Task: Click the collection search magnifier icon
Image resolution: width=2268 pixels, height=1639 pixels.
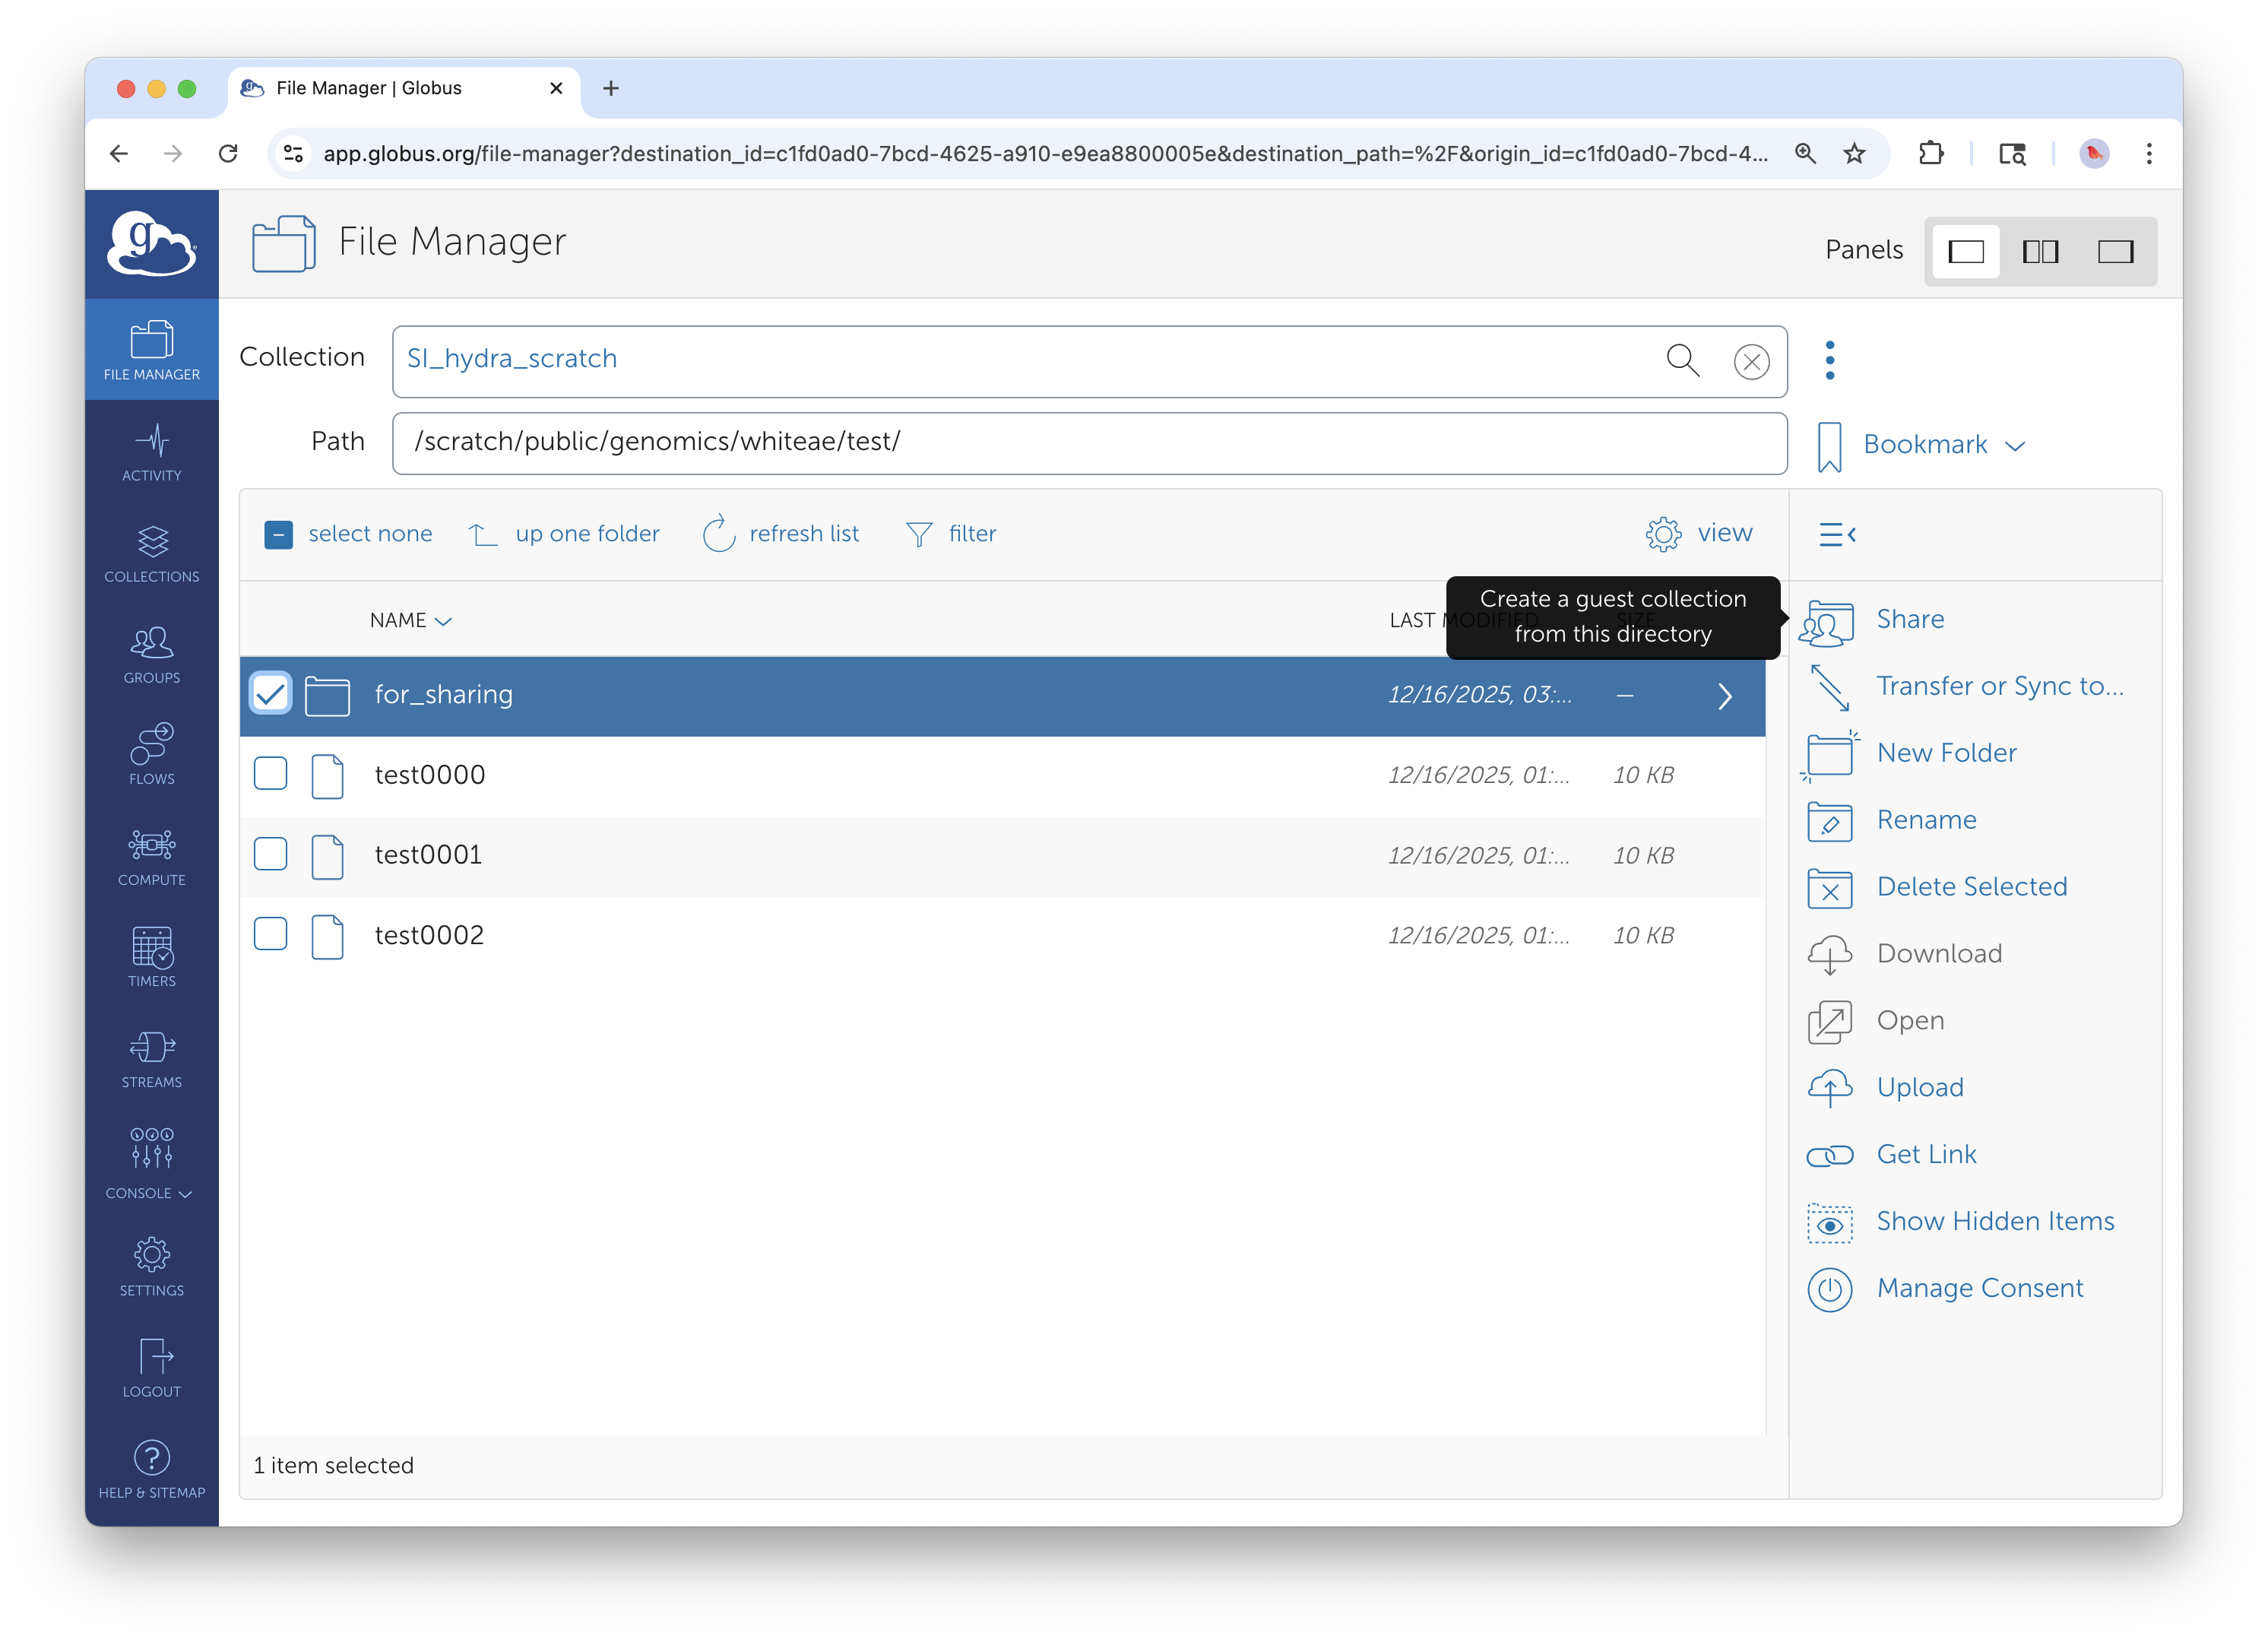Action: 1682,360
